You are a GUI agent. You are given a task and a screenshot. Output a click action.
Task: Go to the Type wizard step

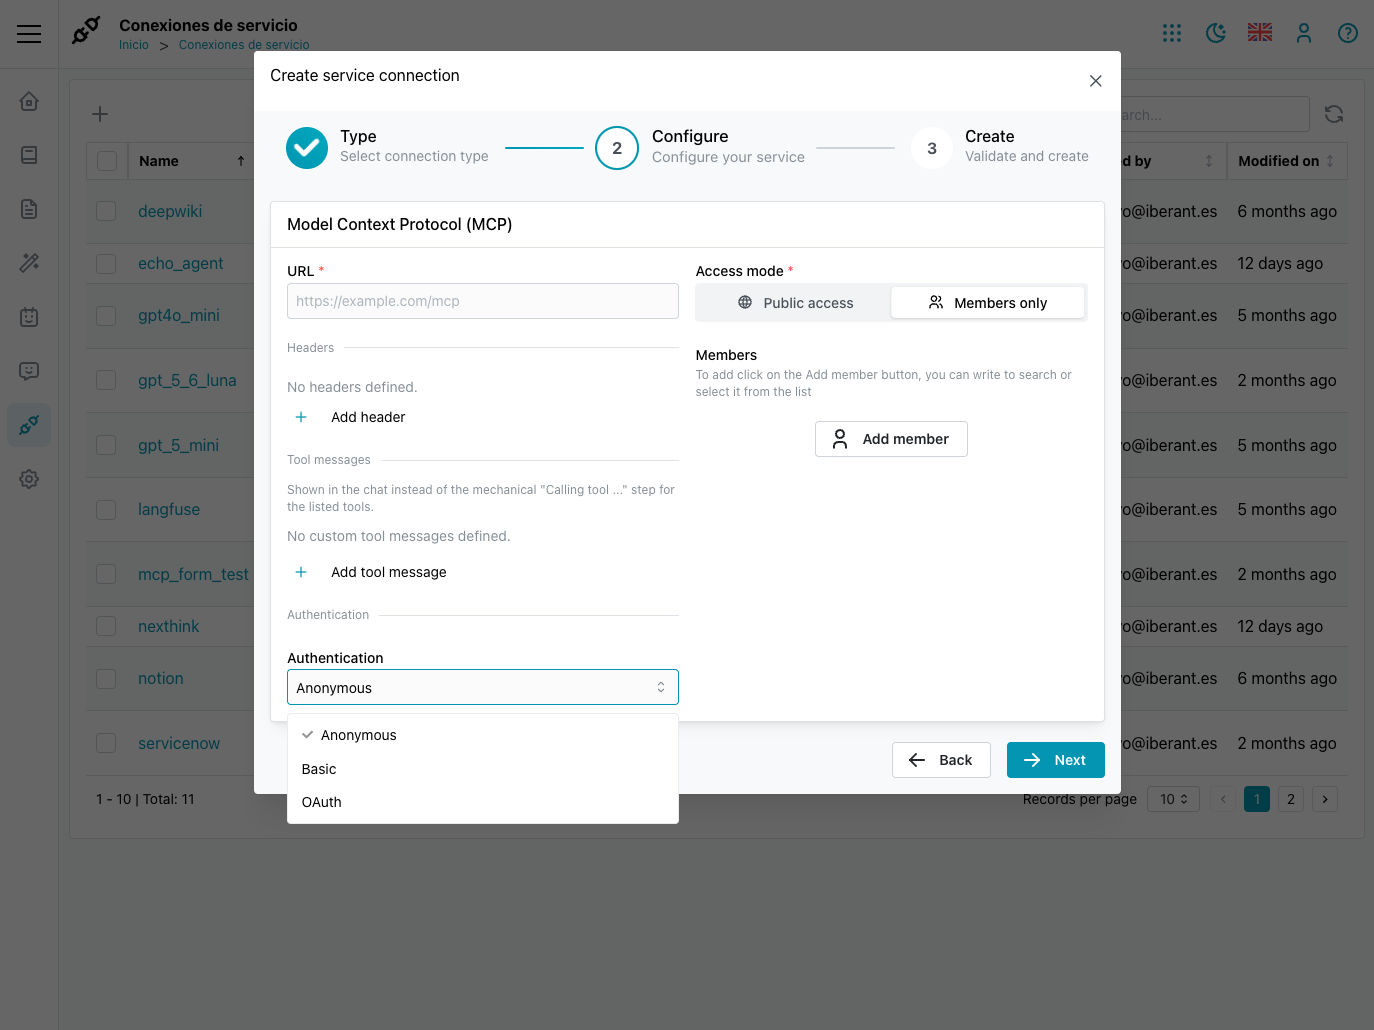coord(387,147)
